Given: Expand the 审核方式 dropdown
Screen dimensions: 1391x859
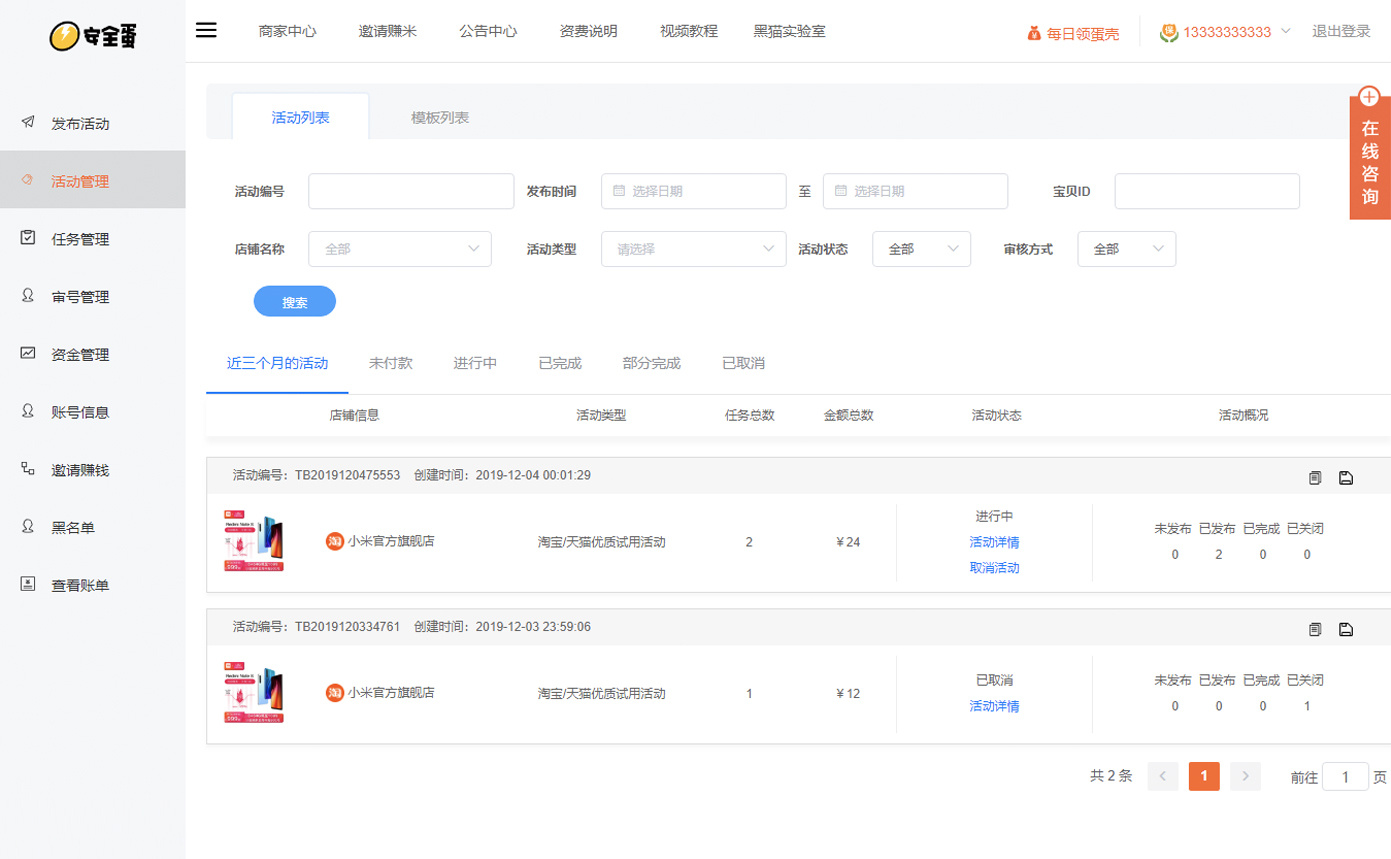Looking at the screenshot, I should pos(1126,249).
